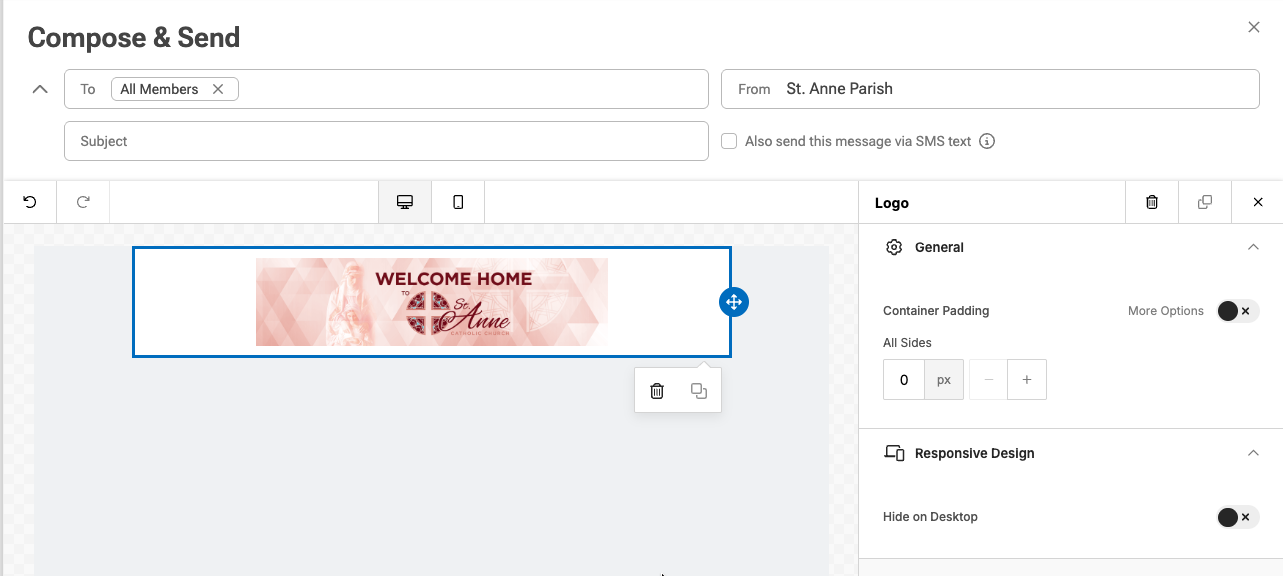Screen dimensions: 1283x576
Task: Click the redo arrow icon
Action: (83, 202)
